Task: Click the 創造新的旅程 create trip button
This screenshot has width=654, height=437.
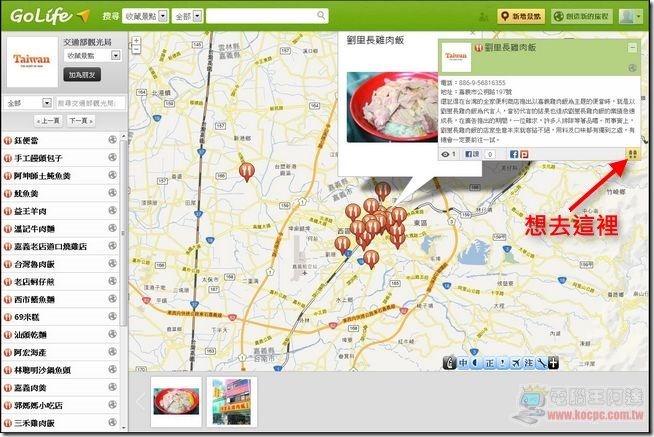Action: [x=582, y=16]
